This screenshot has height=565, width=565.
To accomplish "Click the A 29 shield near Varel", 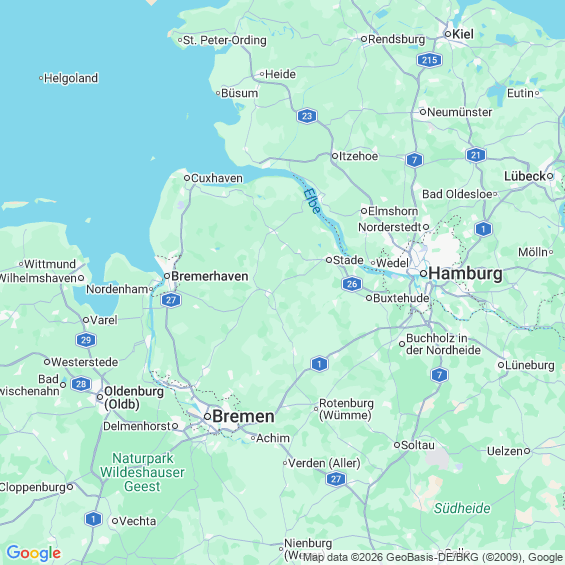I will [x=86, y=340].
